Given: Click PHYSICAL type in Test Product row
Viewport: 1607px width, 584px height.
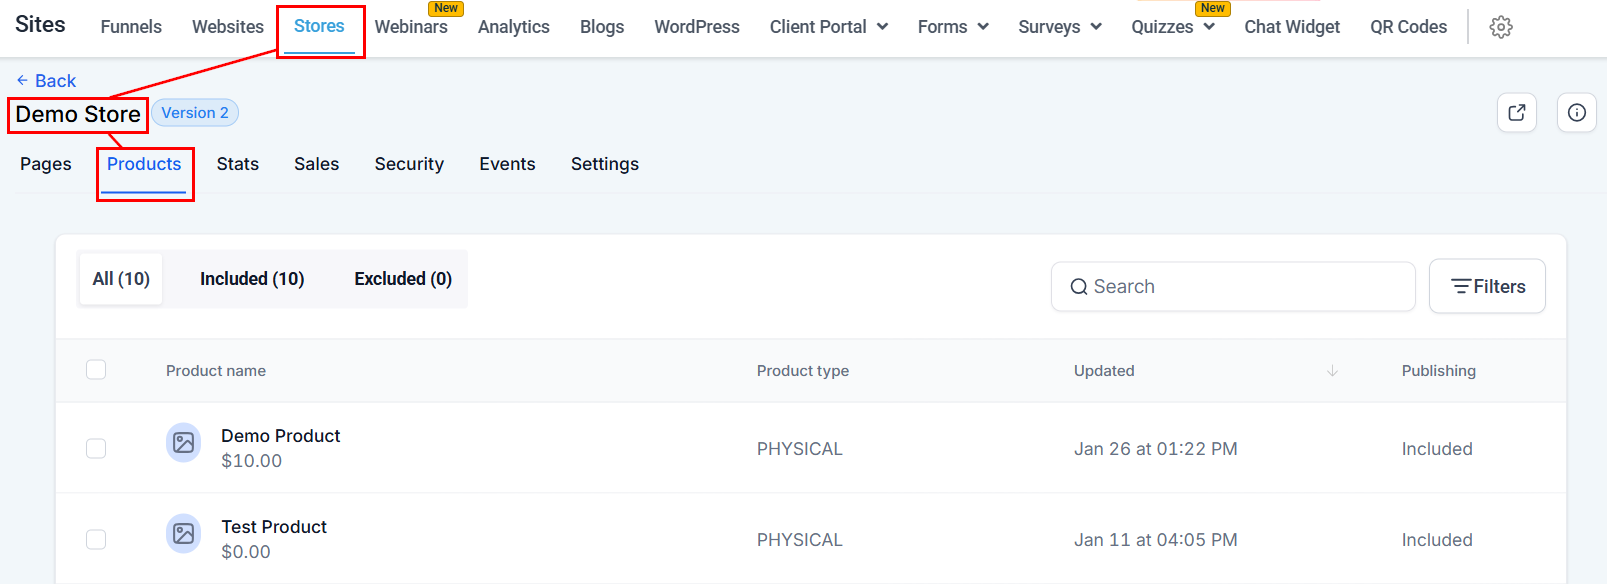Looking at the screenshot, I should click(x=799, y=540).
